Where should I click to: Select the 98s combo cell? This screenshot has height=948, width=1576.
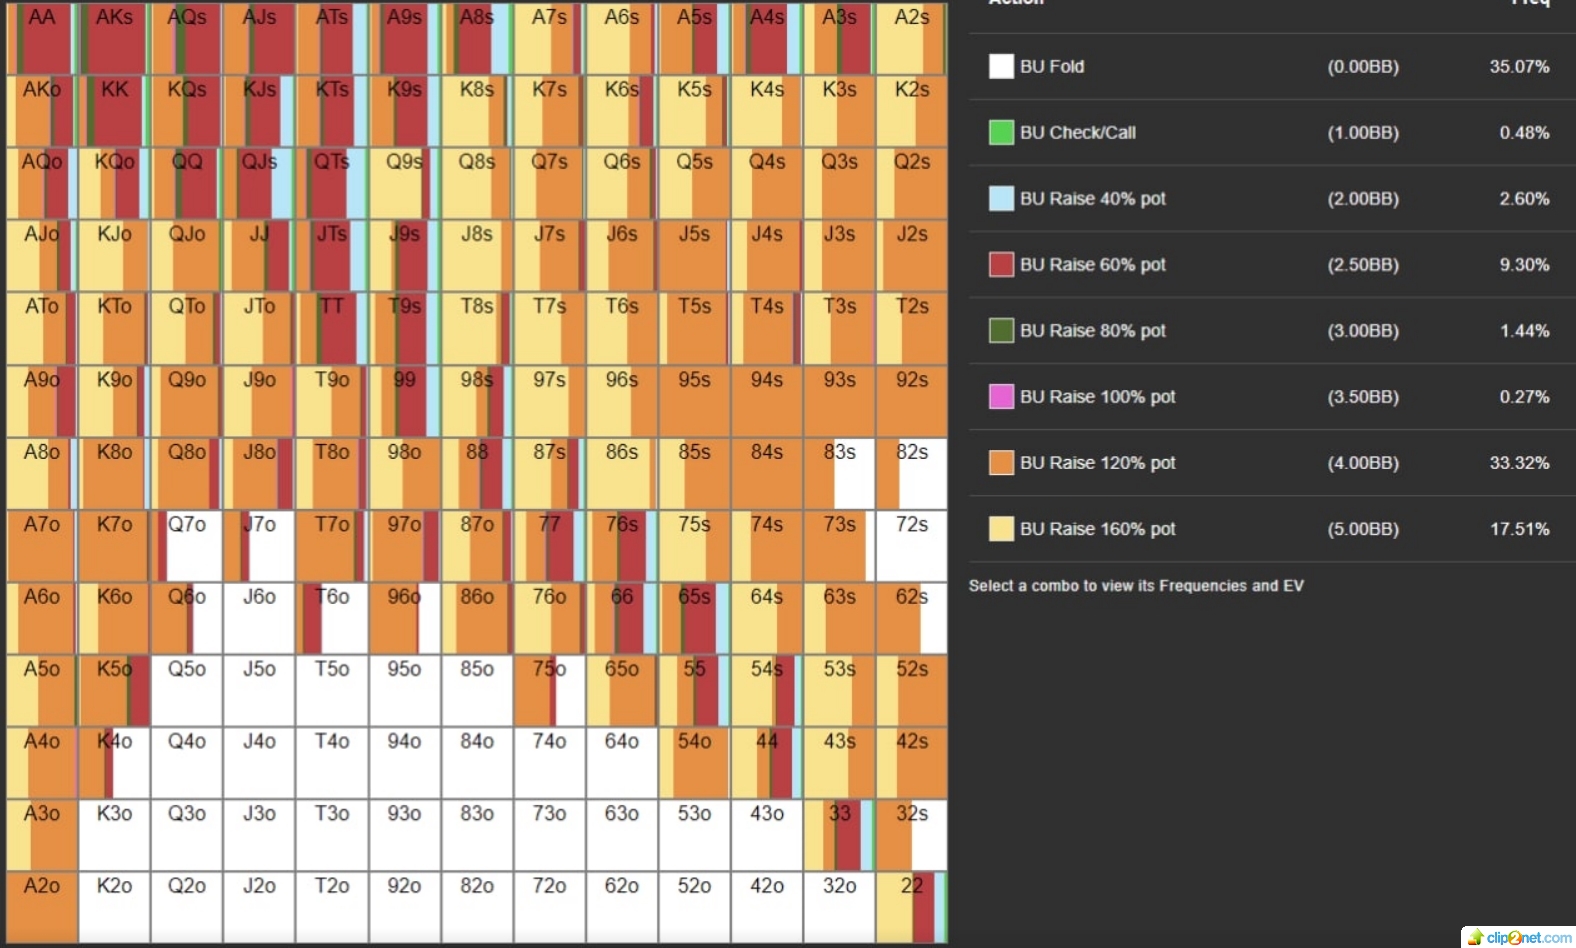[x=477, y=400]
